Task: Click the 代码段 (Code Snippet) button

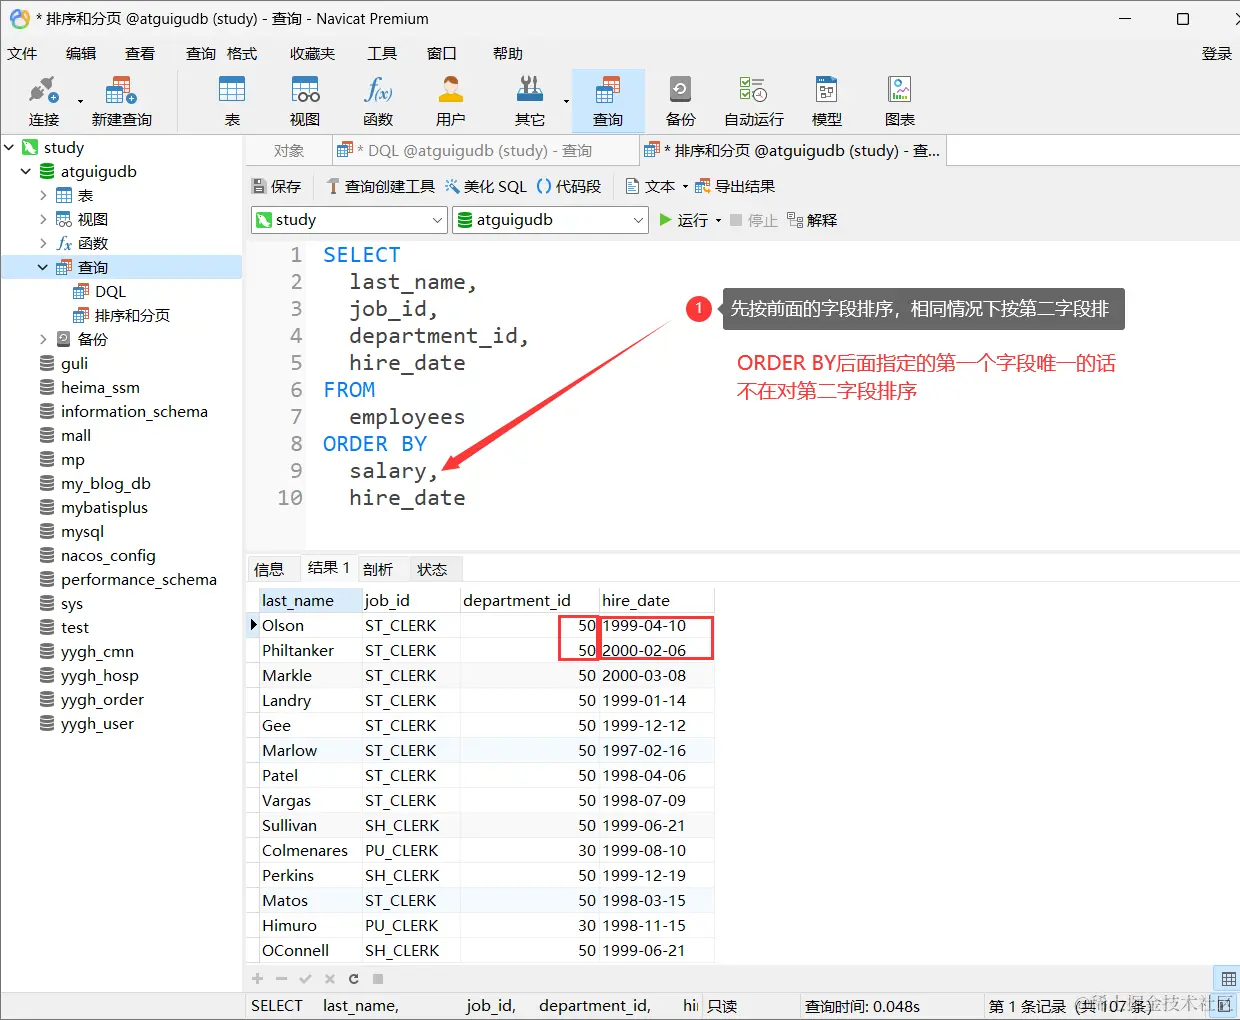Action: pos(569,186)
